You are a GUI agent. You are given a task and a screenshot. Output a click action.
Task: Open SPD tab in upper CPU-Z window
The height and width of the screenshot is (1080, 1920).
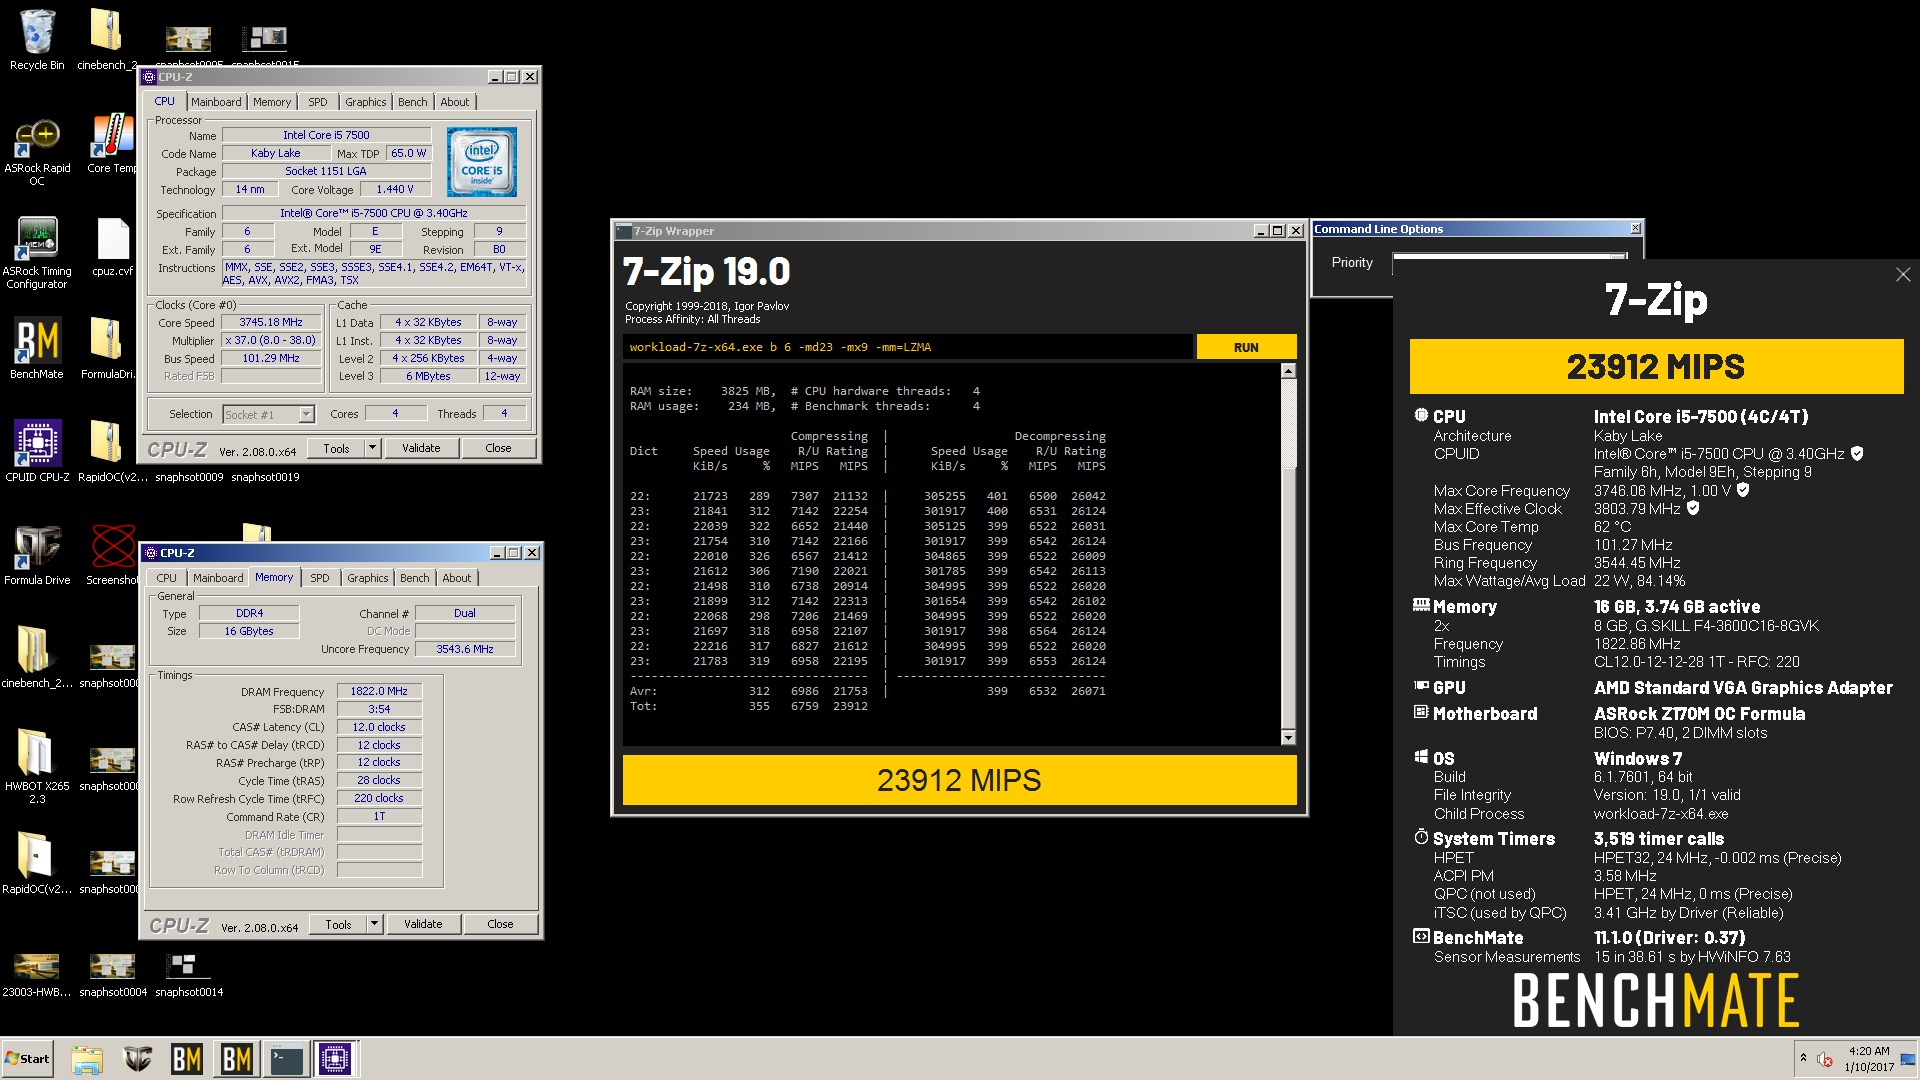[x=318, y=102]
